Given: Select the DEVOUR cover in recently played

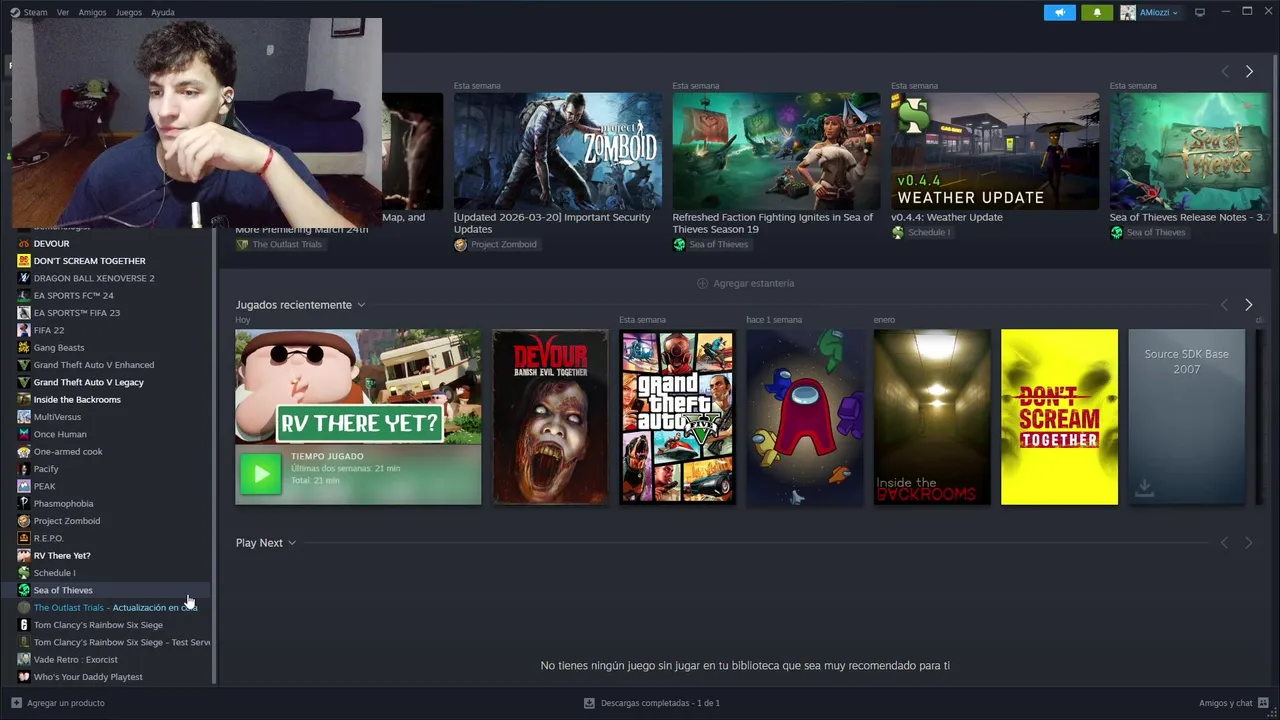Looking at the screenshot, I should click(549, 417).
